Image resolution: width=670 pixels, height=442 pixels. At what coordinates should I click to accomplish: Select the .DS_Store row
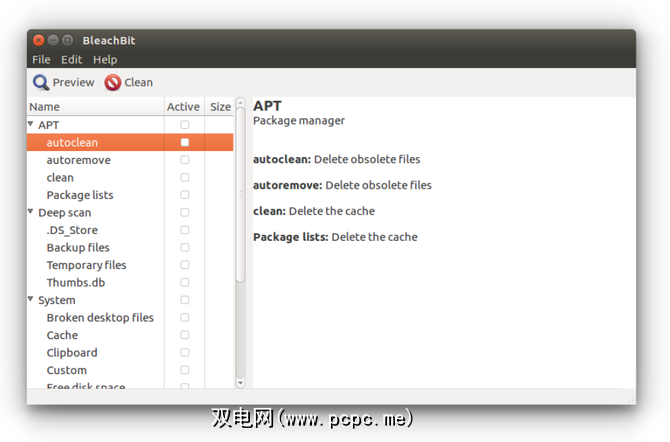(x=130, y=230)
